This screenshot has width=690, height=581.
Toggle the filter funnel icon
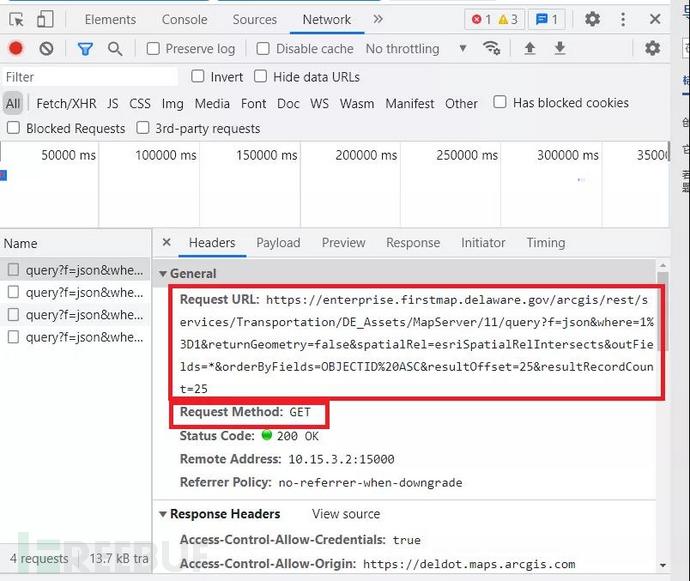coord(85,48)
